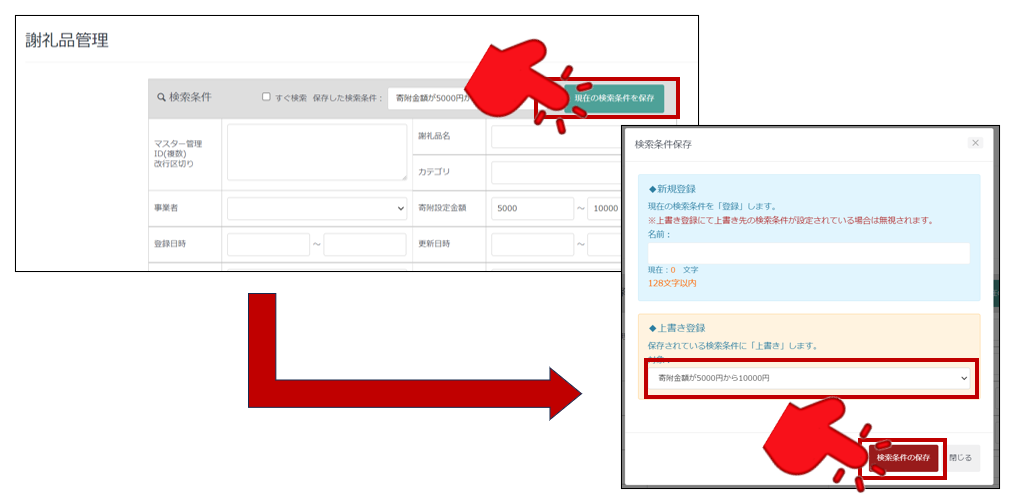Click the 更新日時 start date field
The image size is (1013, 494).
[x=531, y=244]
